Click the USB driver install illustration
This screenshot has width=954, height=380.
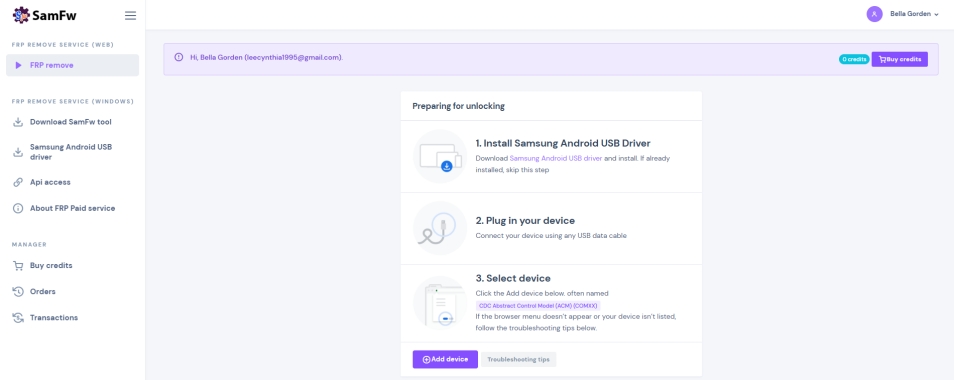pyautogui.click(x=440, y=156)
